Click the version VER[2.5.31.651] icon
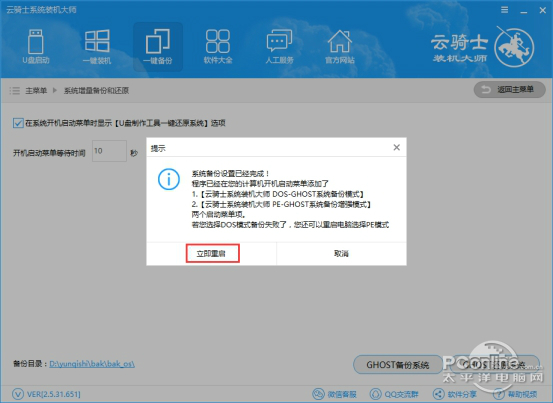 [18, 394]
